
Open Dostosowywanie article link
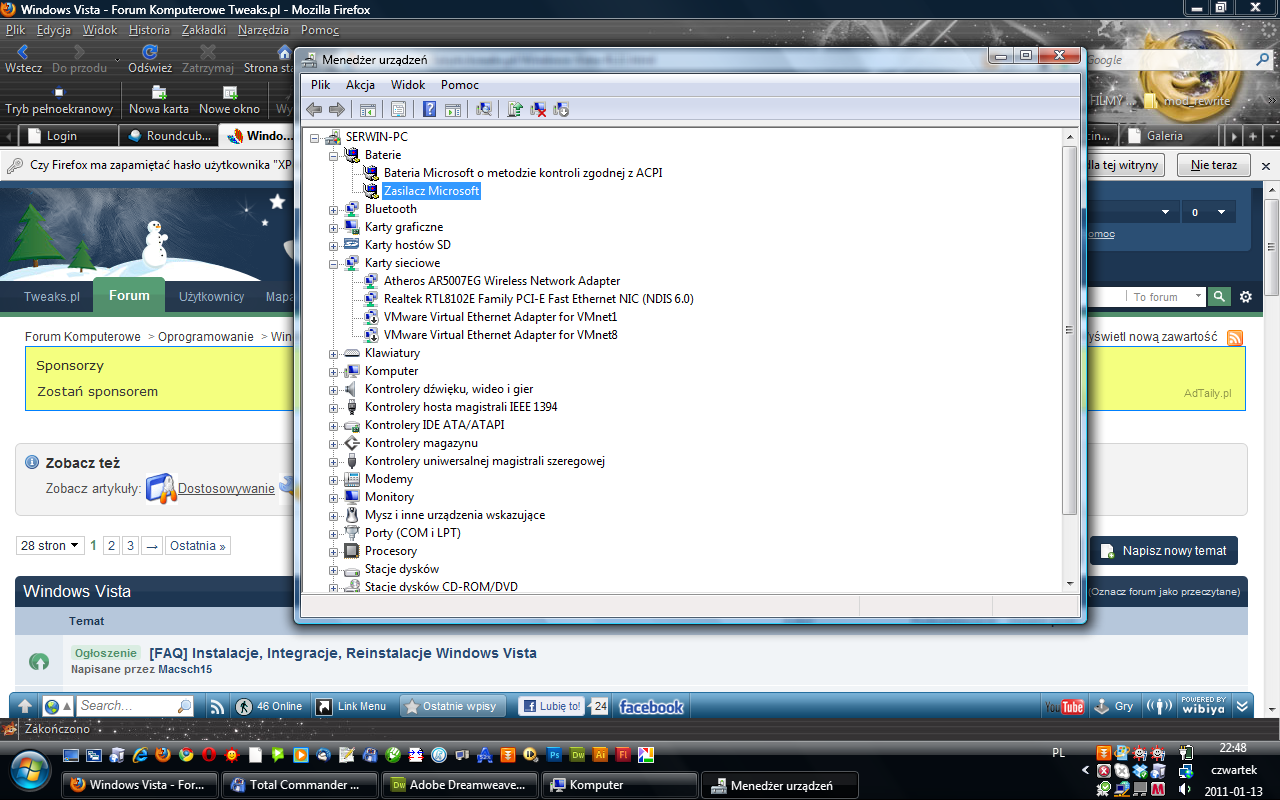coord(226,489)
